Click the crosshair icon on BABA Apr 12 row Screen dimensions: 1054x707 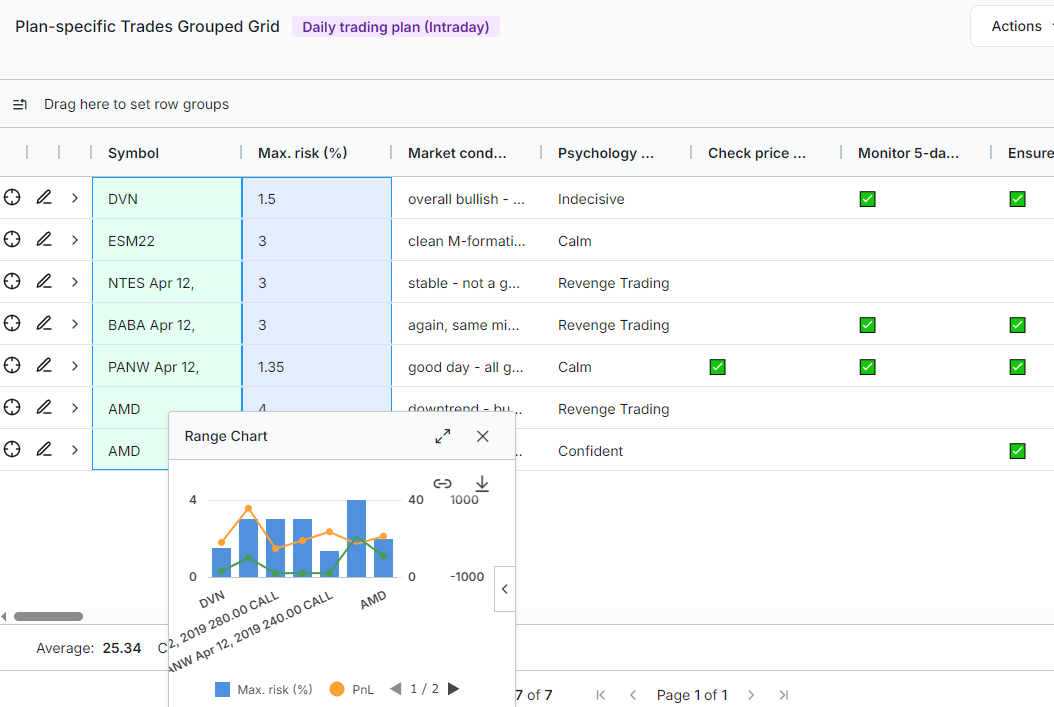click(12, 324)
